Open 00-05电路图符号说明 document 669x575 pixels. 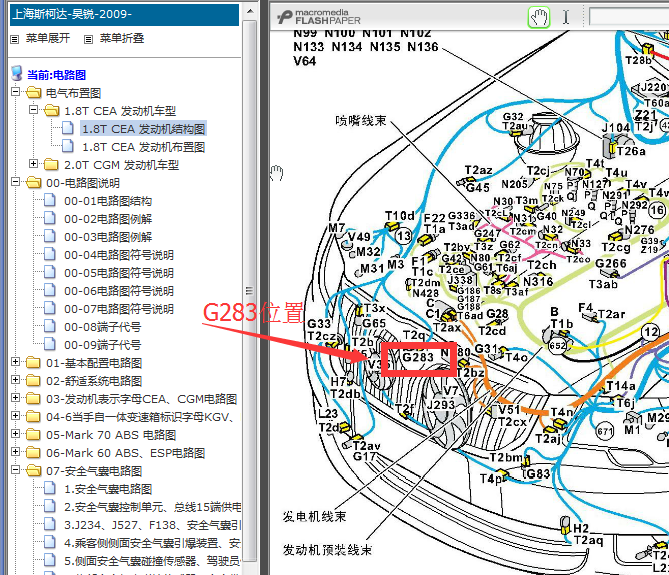(119, 273)
